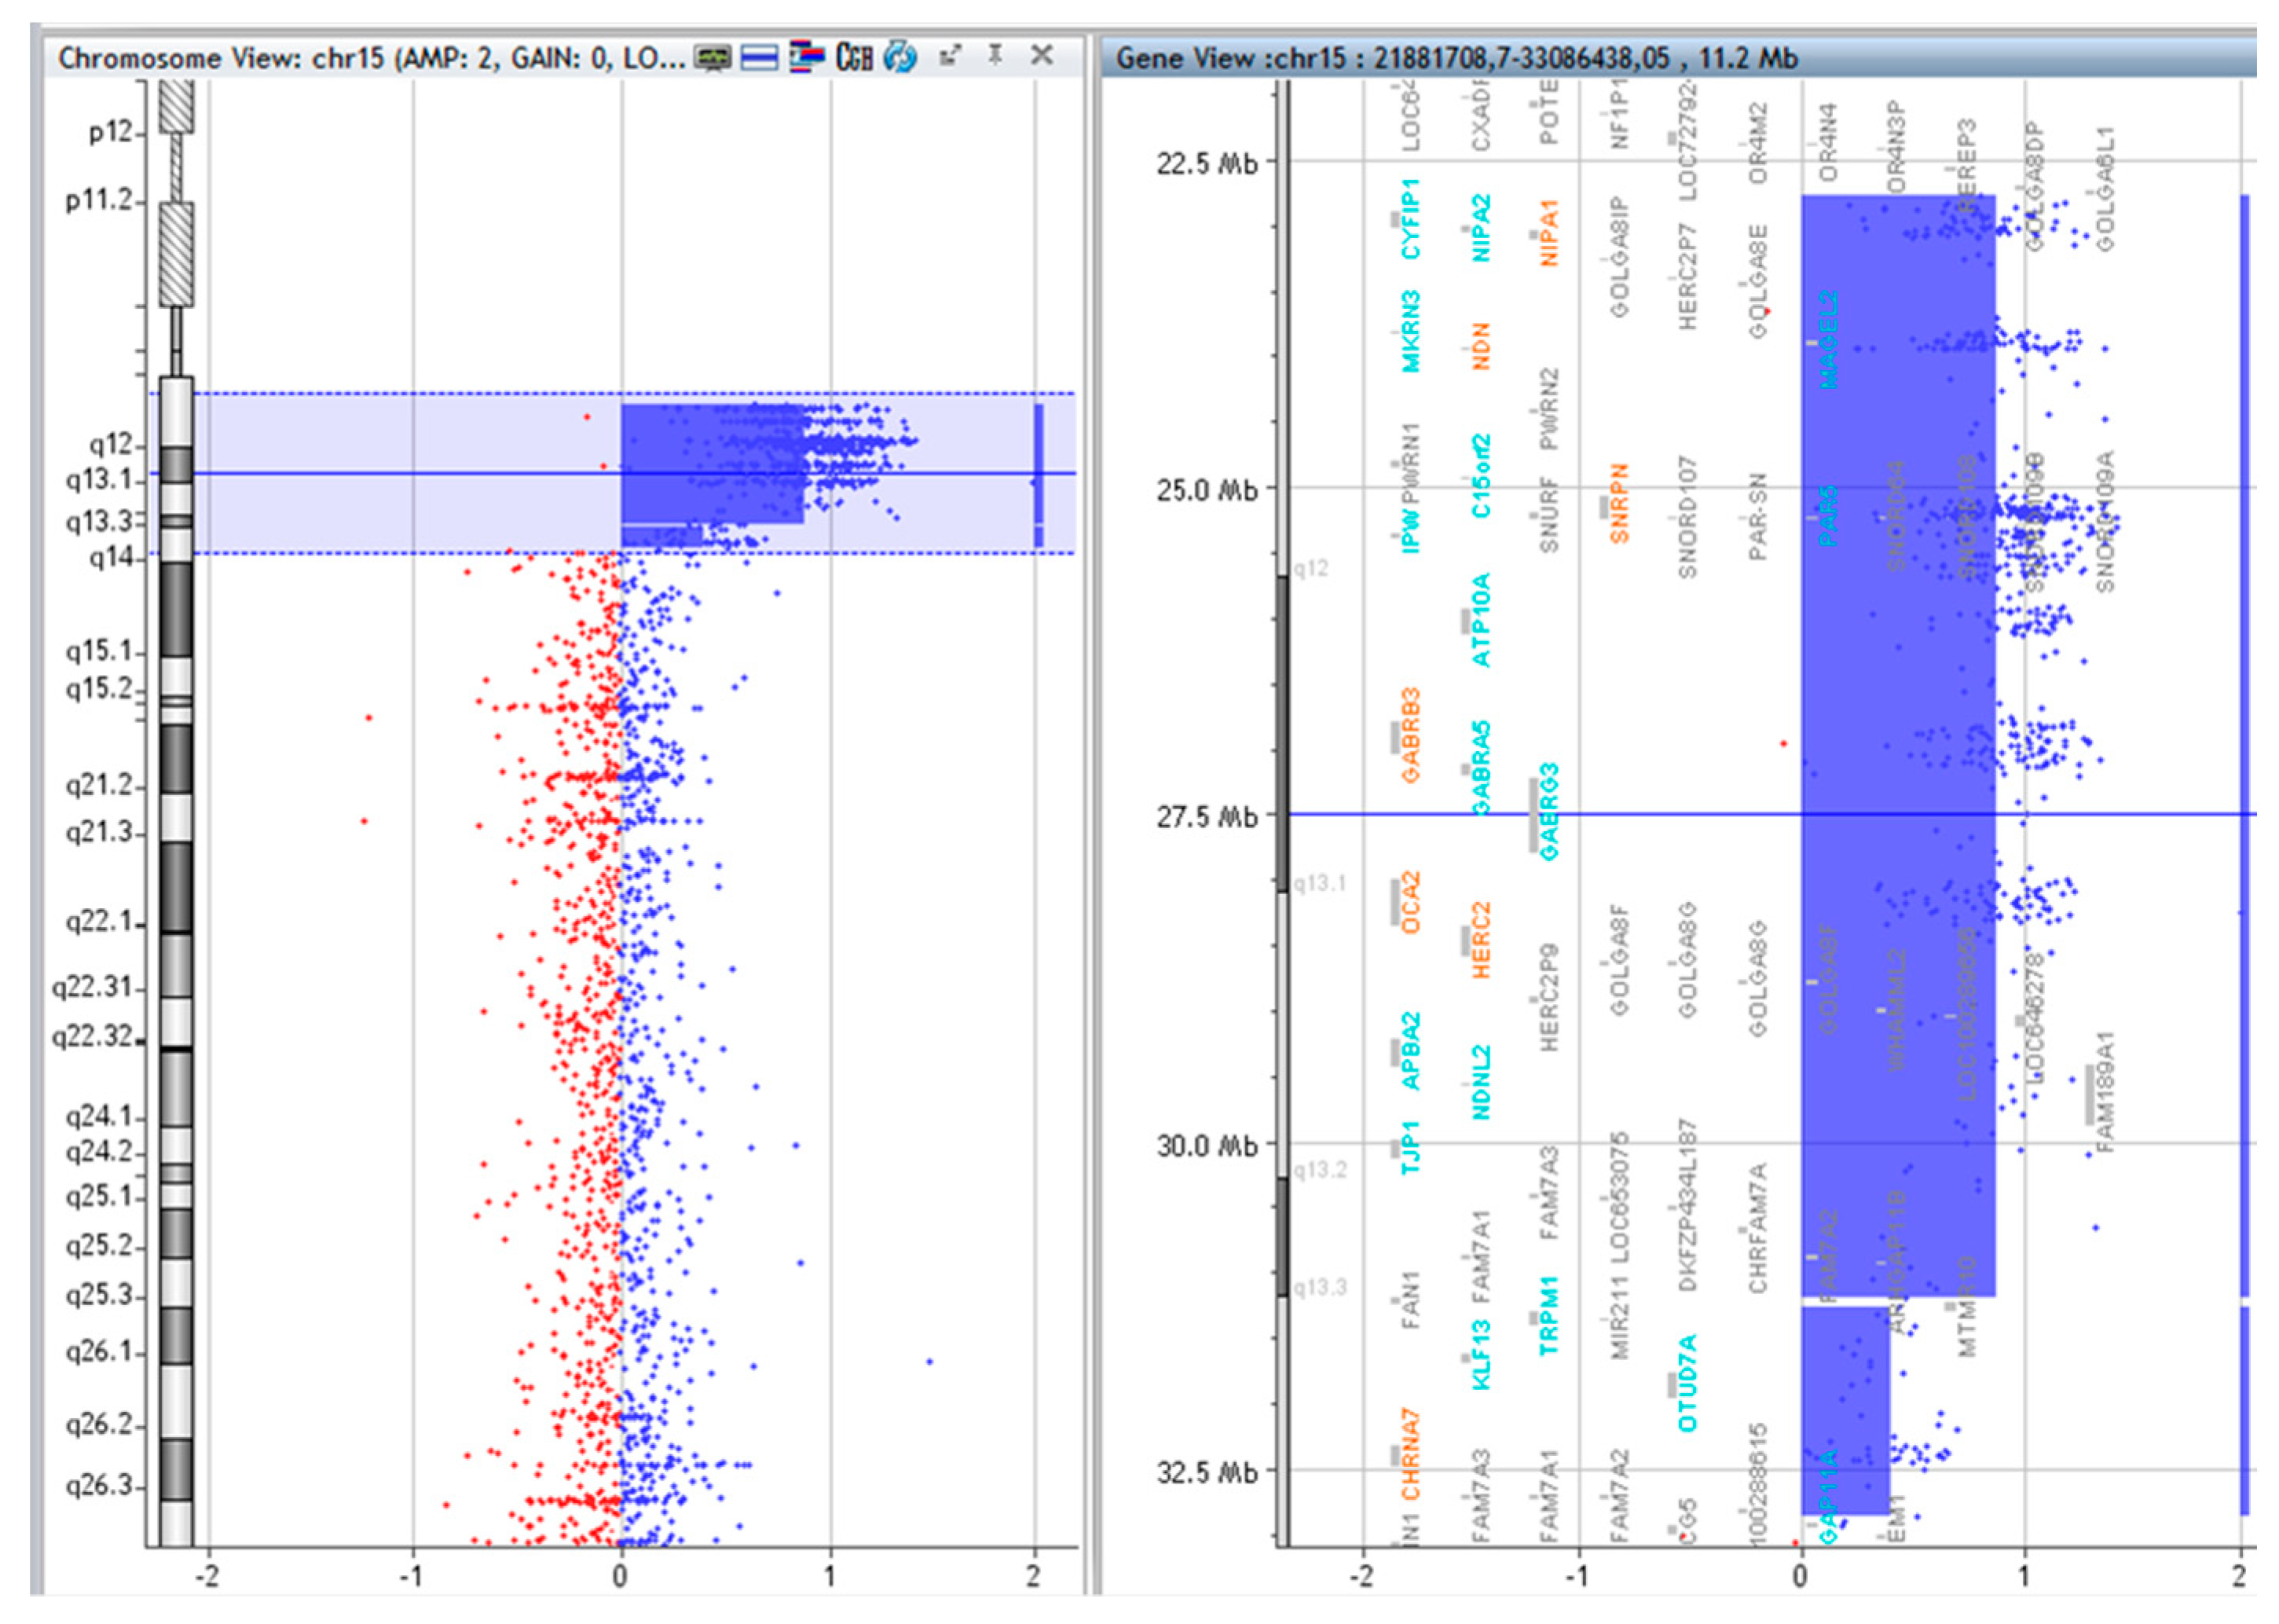Click the smaller lower aberration block in Gene View
This screenshot has width=2279, height=1624.
(x=1845, y=1410)
